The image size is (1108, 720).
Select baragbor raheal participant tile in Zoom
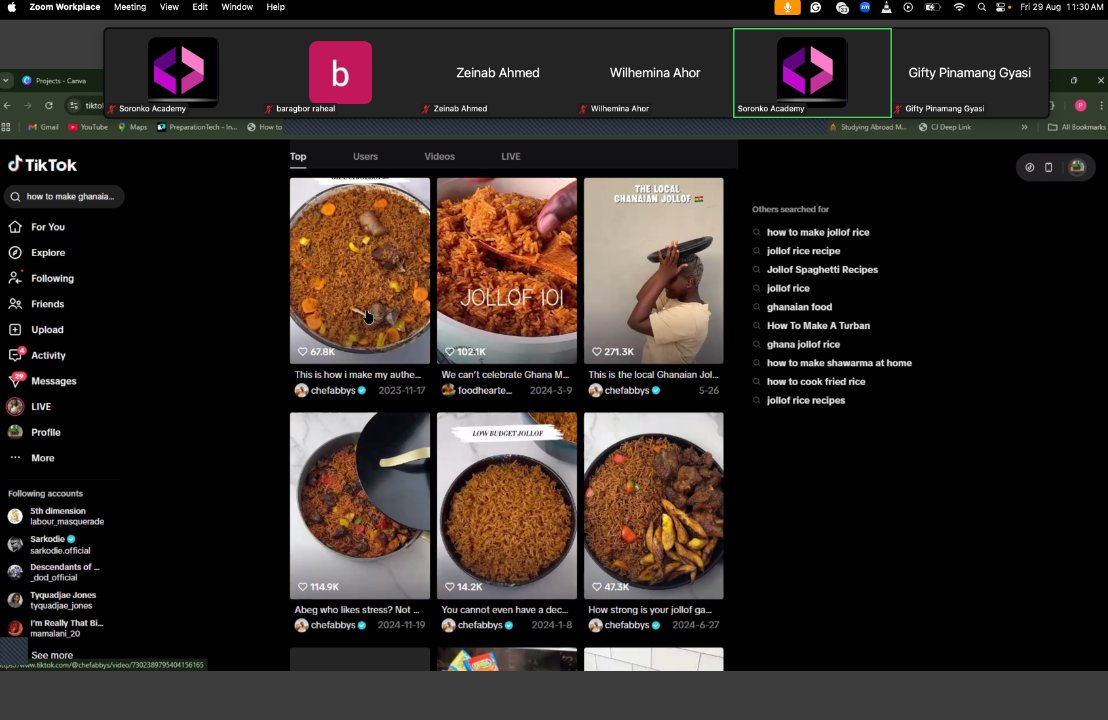(x=340, y=73)
